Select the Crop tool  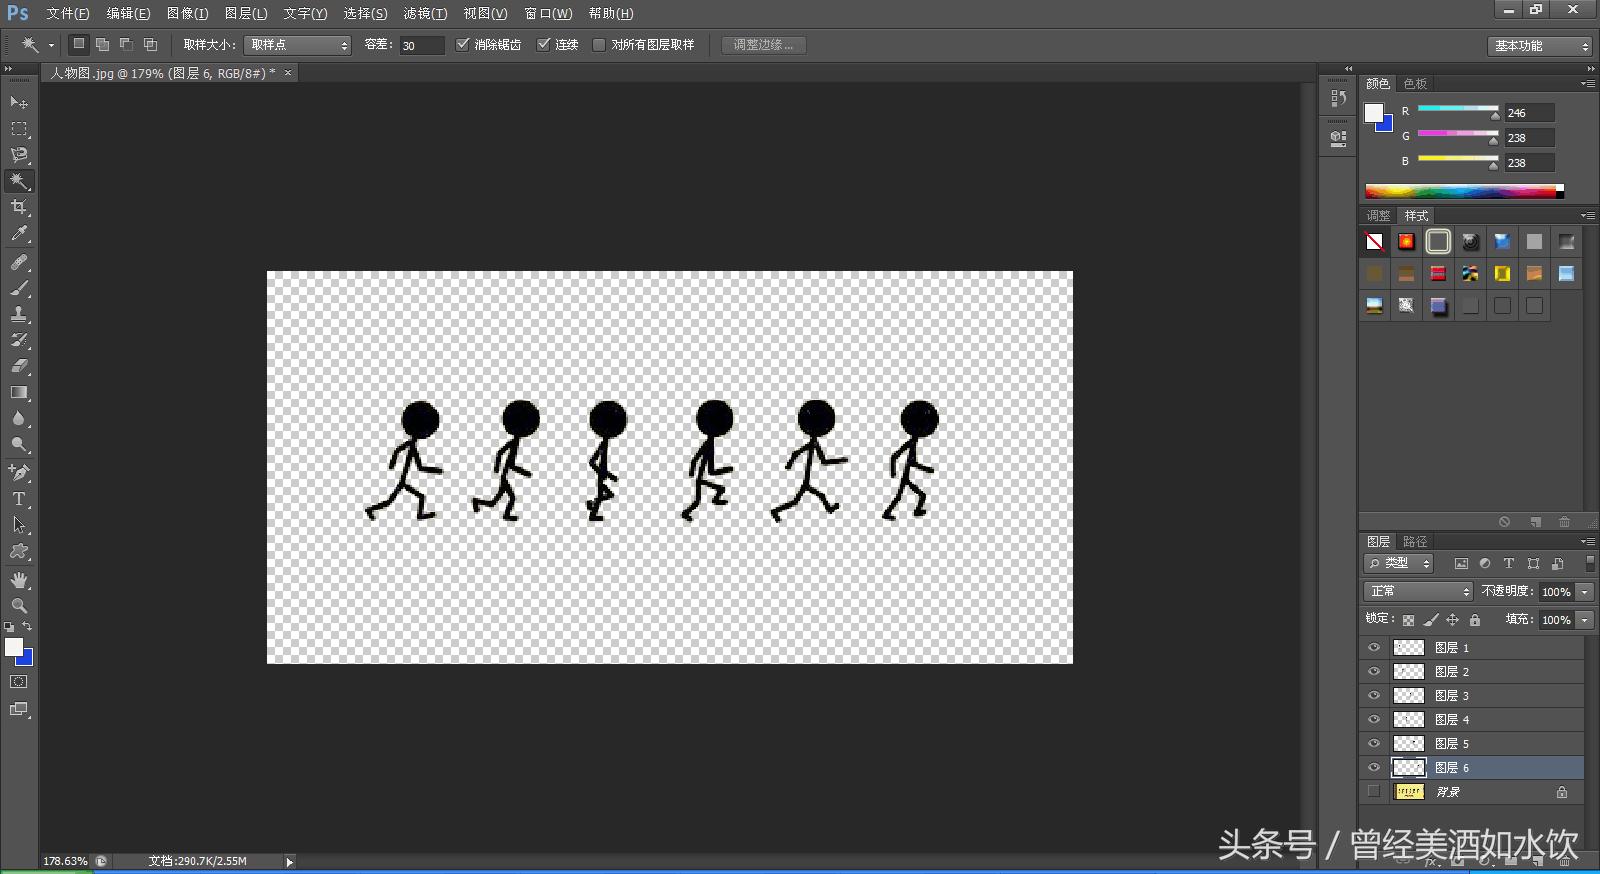[x=19, y=207]
